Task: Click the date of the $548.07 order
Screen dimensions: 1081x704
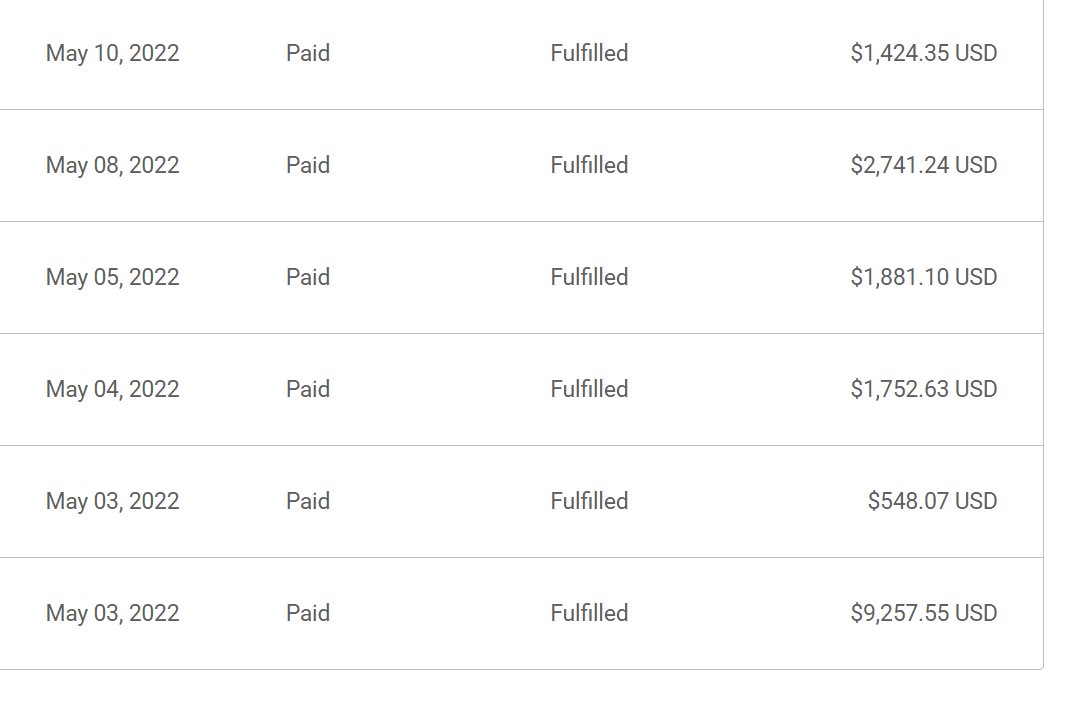Action: coord(112,501)
